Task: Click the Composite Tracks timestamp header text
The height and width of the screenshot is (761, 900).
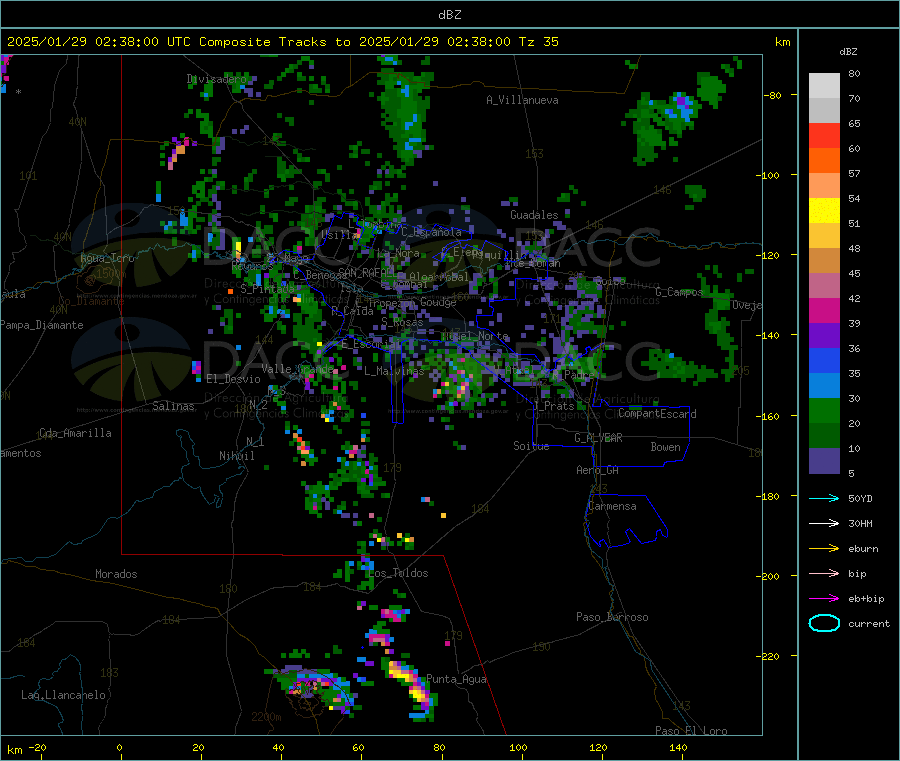Action: (282, 42)
